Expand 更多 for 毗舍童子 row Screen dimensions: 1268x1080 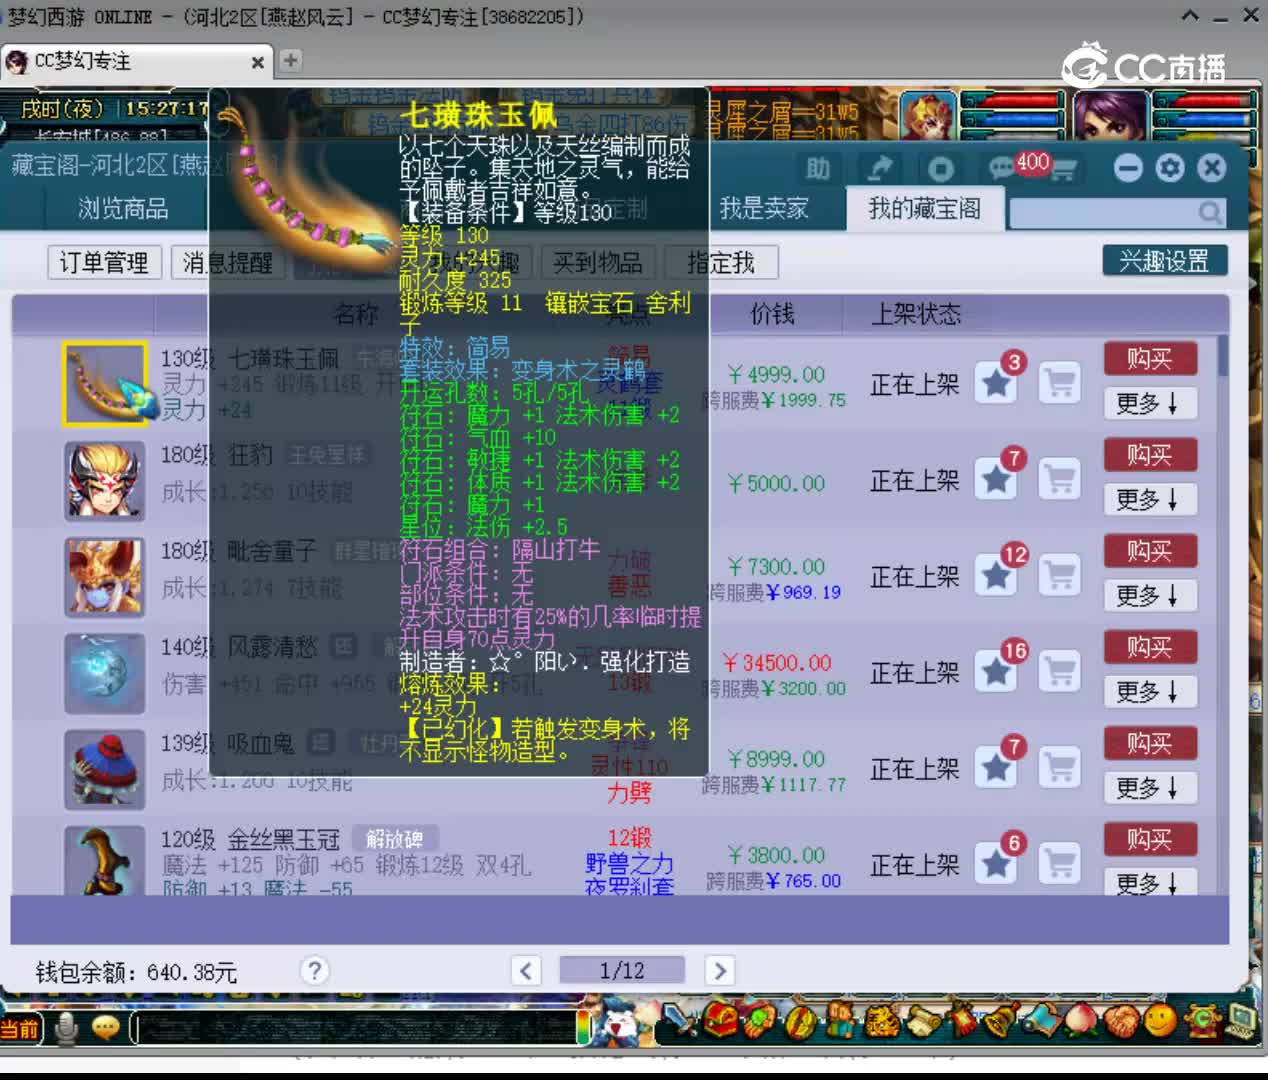tap(1150, 595)
